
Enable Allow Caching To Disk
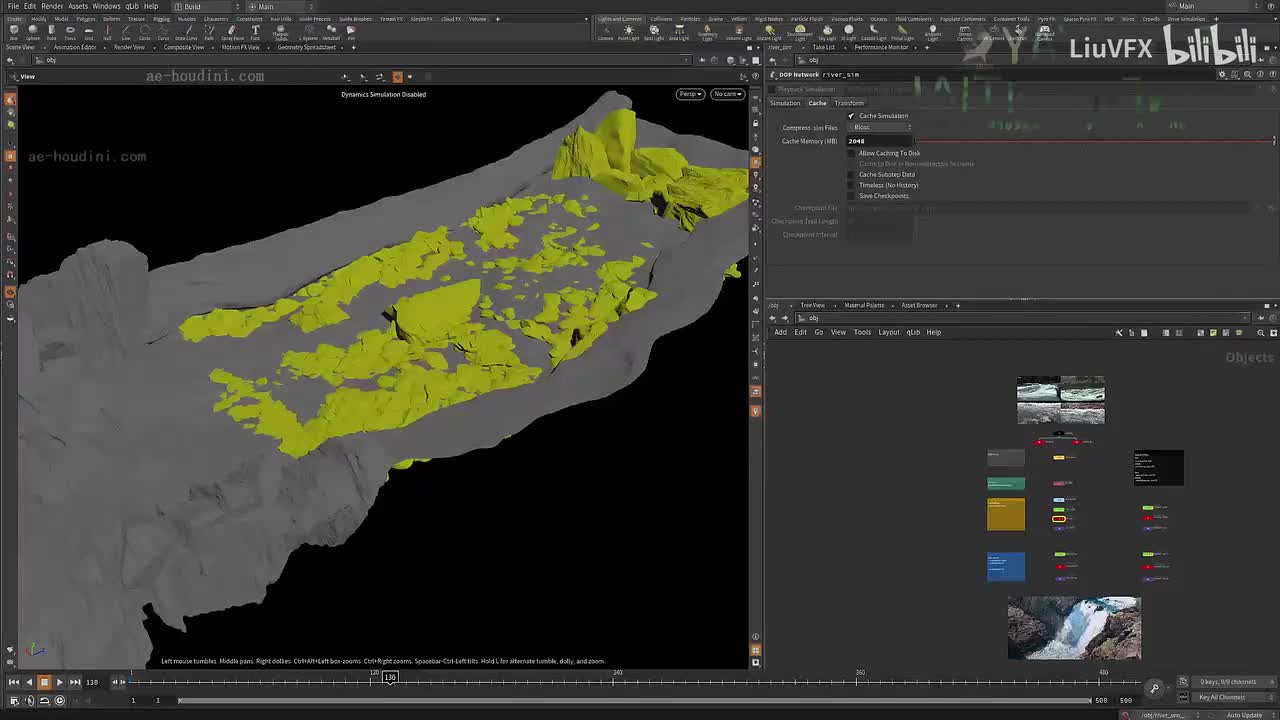tap(851, 153)
